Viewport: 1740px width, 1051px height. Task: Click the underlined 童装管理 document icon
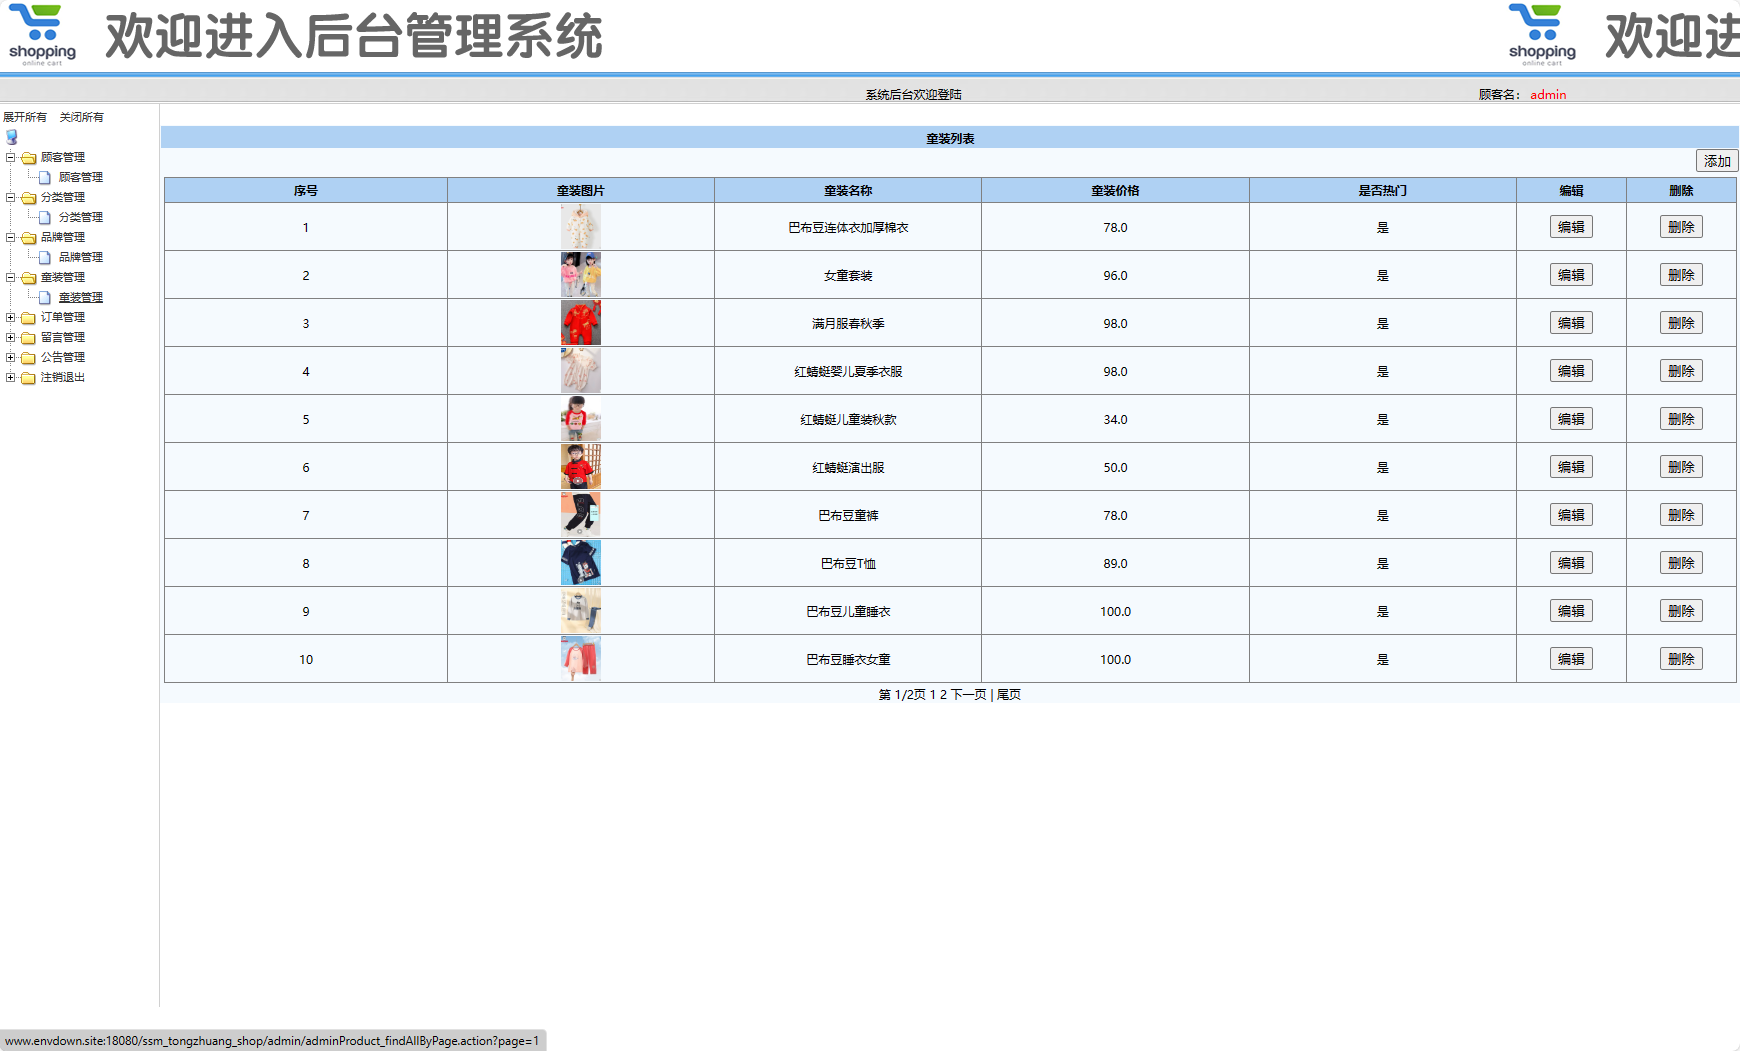(47, 297)
